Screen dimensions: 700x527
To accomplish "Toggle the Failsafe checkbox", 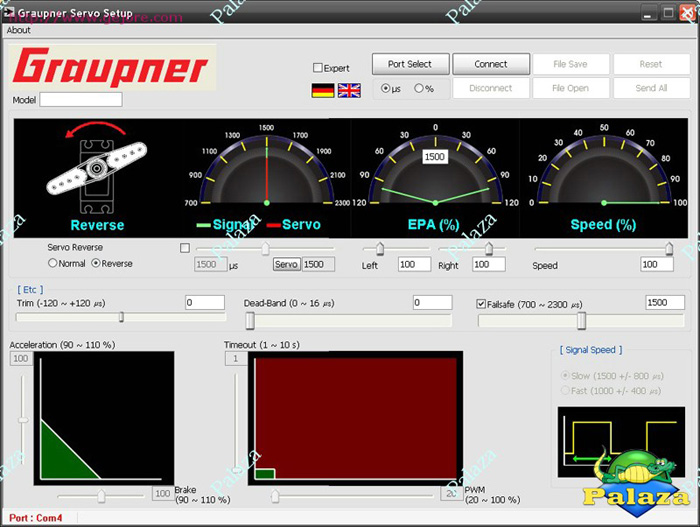I will pyautogui.click(x=481, y=304).
